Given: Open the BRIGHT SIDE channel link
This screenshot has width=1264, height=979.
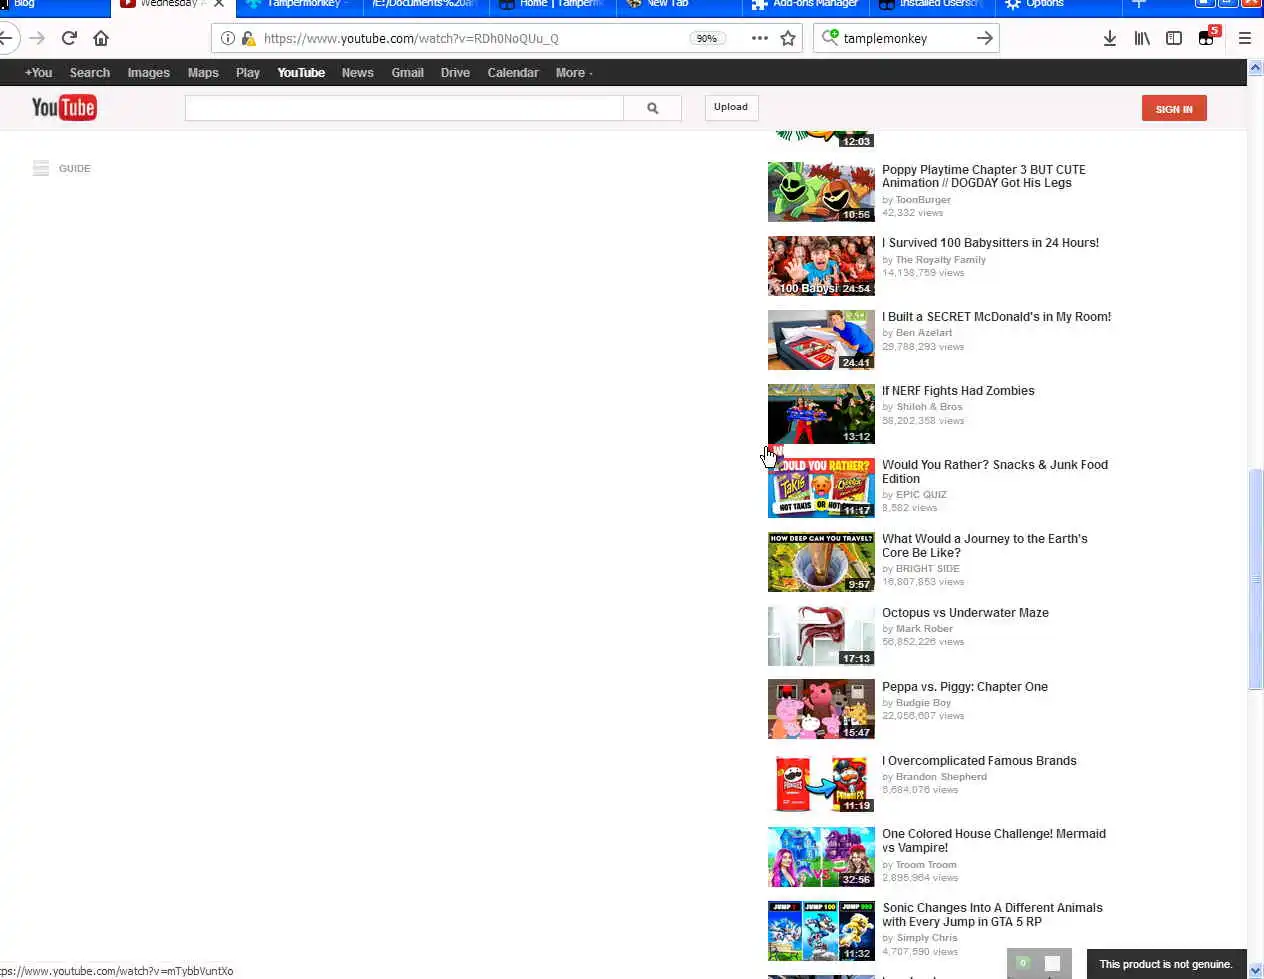Looking at the screenshot, I should click(x=927, y=569).
